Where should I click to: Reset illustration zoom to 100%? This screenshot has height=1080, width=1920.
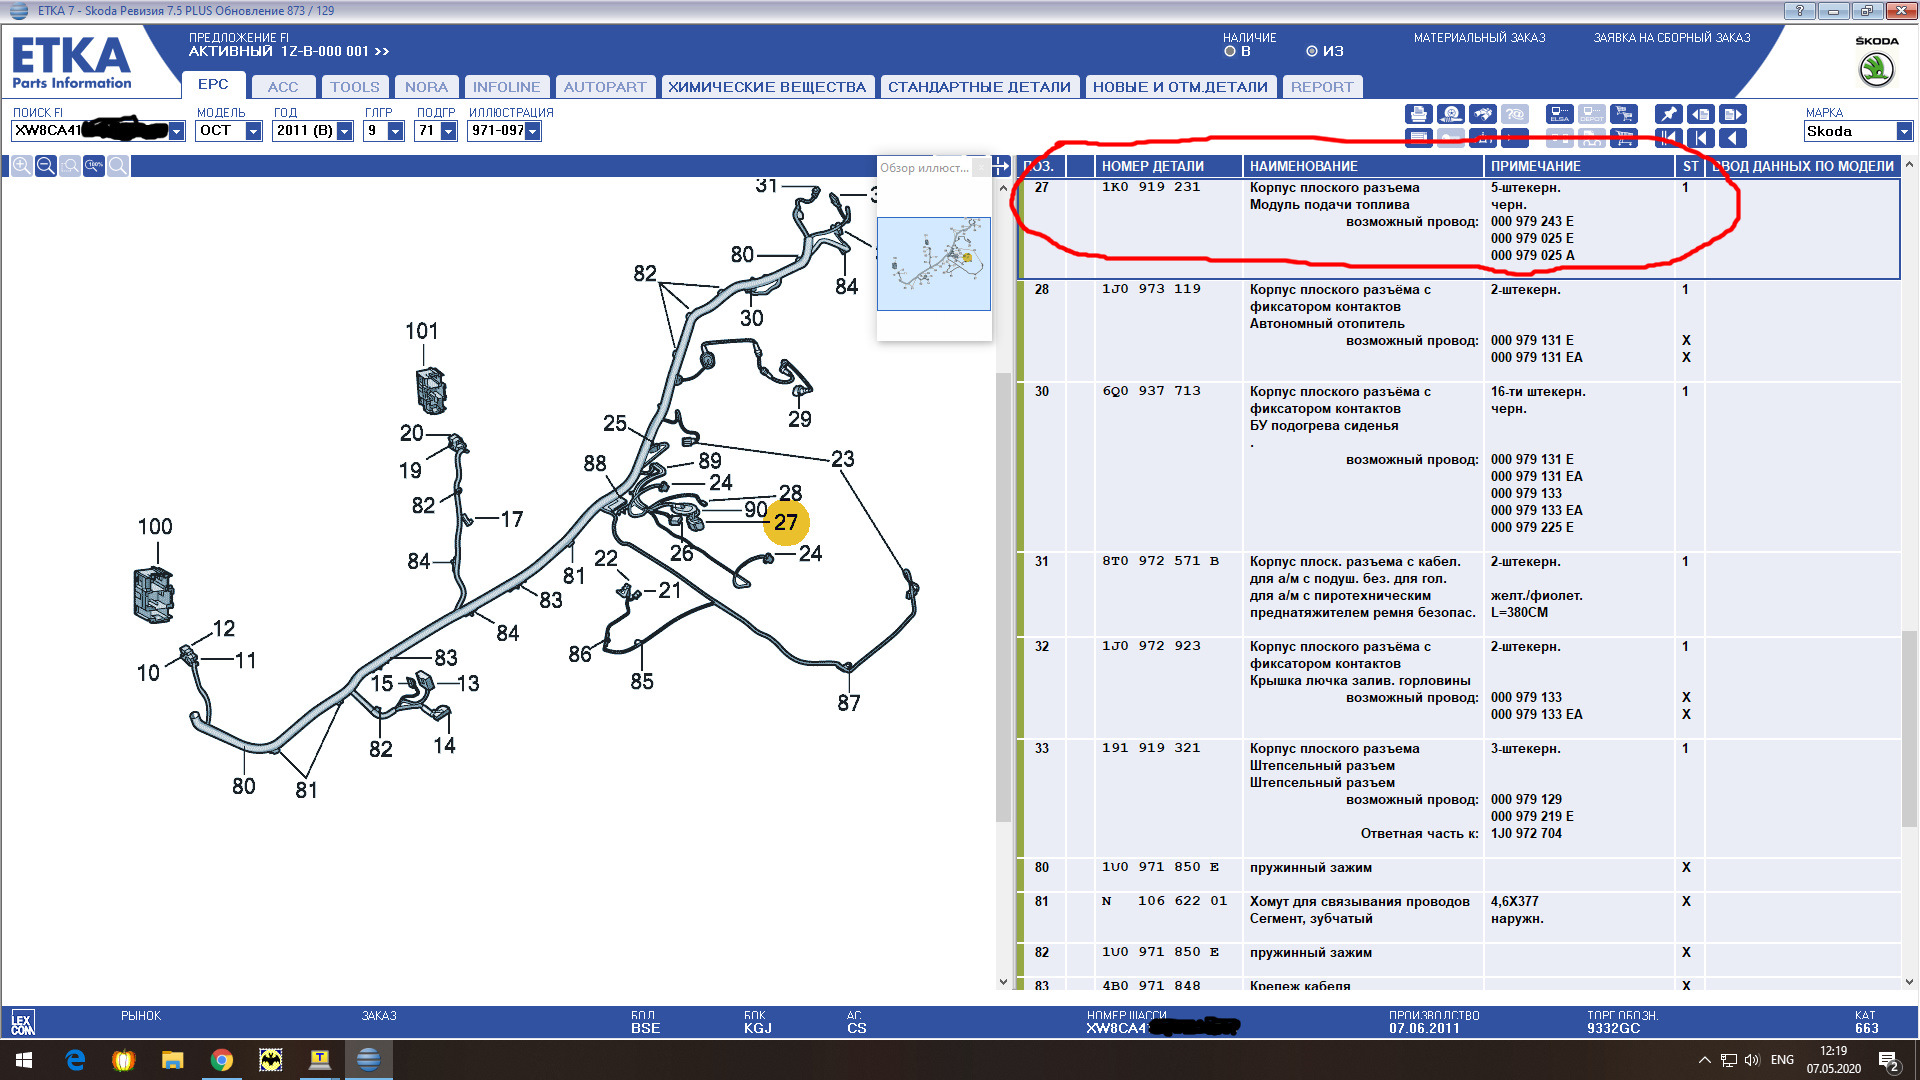[94, 166]
